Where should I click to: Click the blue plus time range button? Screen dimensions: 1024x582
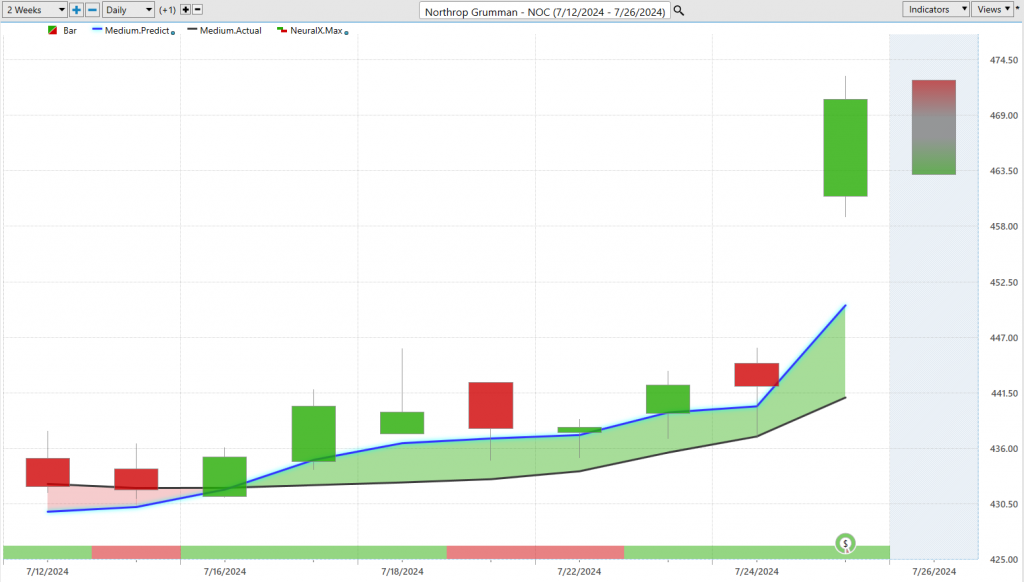(x=76, y=9)
